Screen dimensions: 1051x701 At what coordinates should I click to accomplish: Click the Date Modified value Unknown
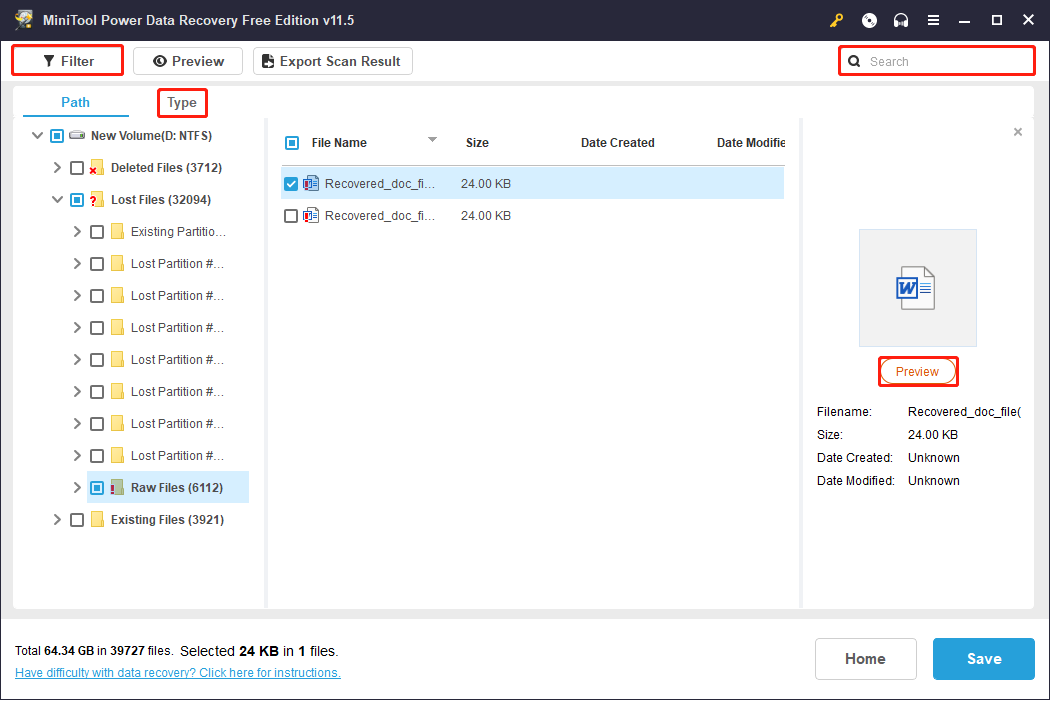coord(934,481)
